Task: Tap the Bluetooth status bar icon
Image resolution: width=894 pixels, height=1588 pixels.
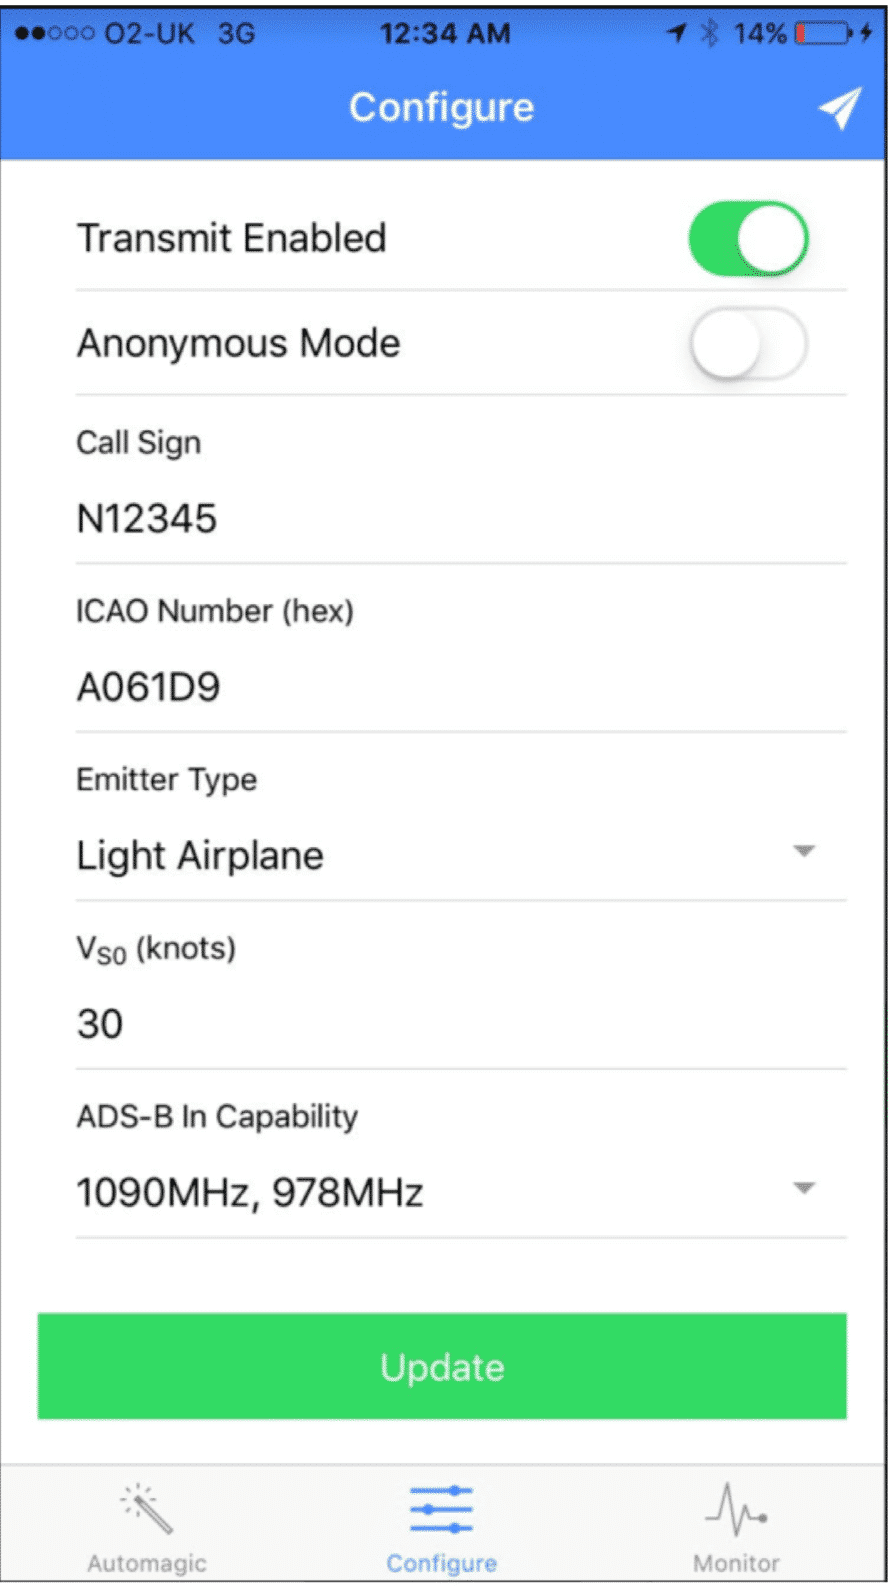Action: tap(710, 34)
